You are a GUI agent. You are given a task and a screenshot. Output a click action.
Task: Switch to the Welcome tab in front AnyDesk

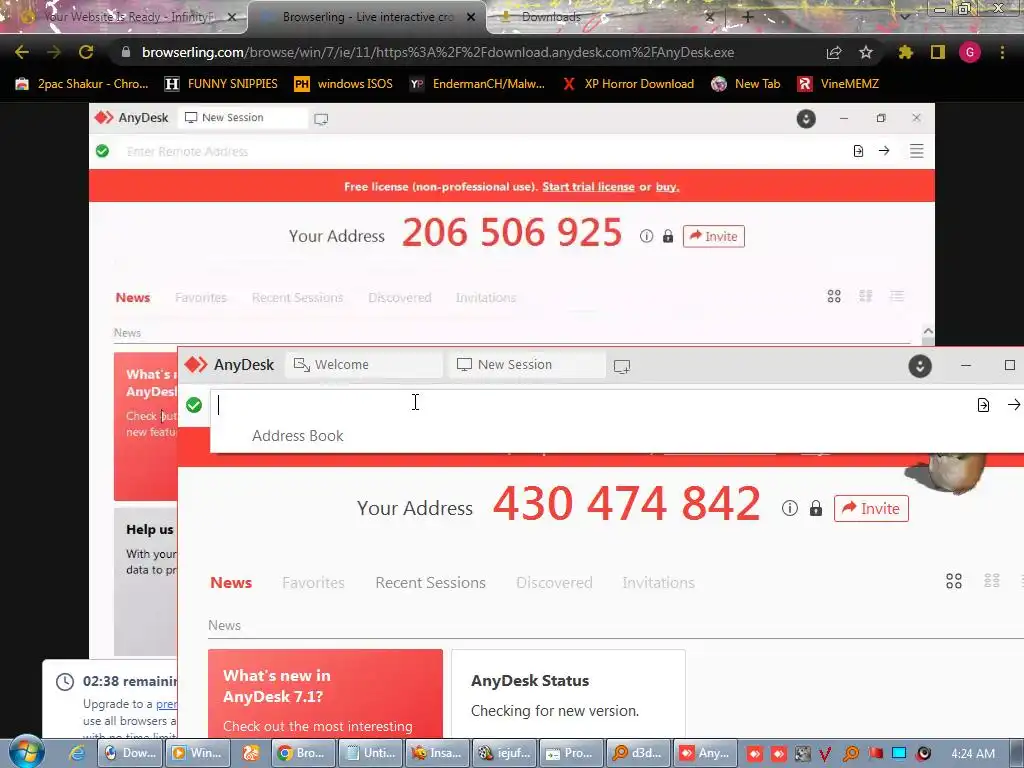pyautogui.click(x=364, y=364)
